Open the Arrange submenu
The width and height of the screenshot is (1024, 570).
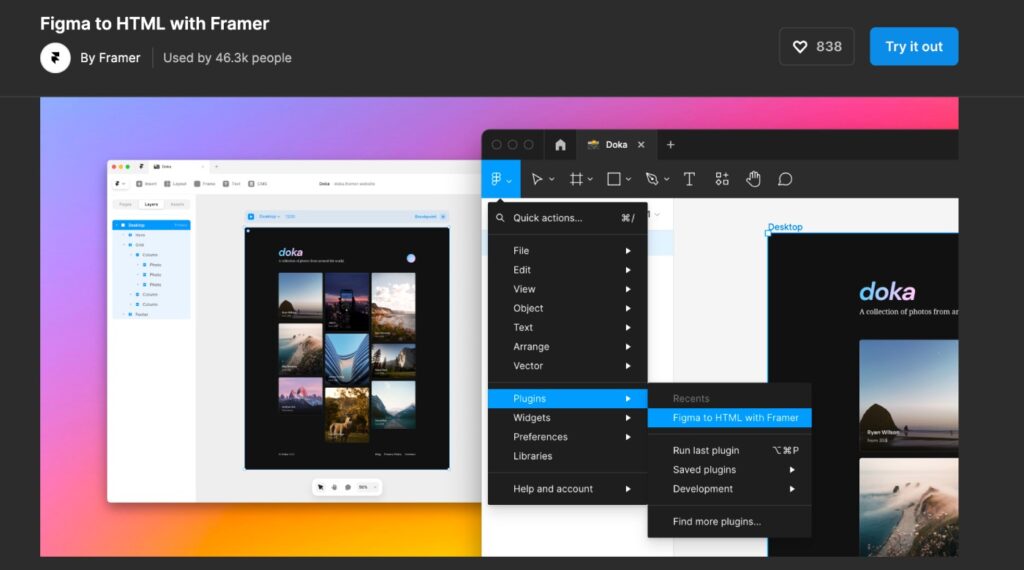click(568, 347)
